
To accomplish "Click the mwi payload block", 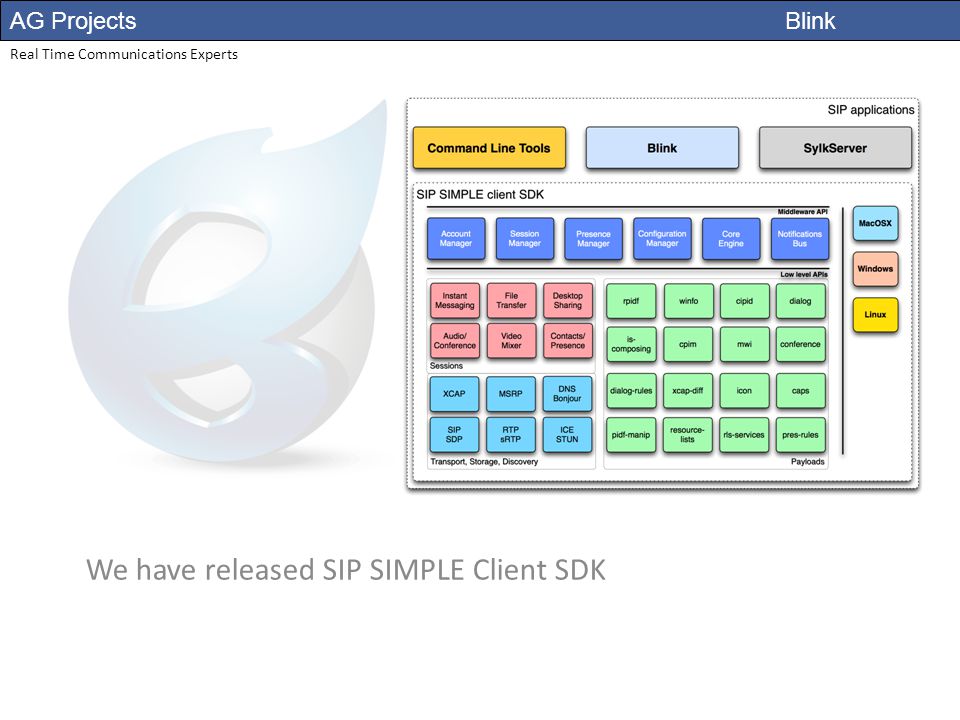I will click(x=744, y=344).
